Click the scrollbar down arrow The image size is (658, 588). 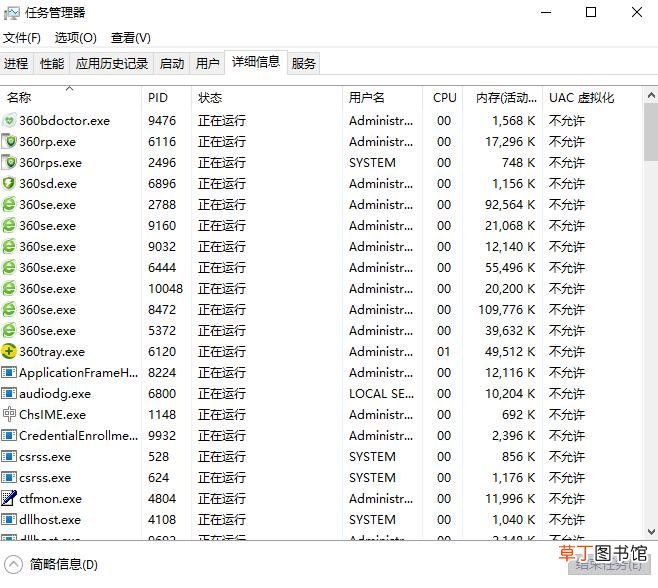click(x=651, y=532)
